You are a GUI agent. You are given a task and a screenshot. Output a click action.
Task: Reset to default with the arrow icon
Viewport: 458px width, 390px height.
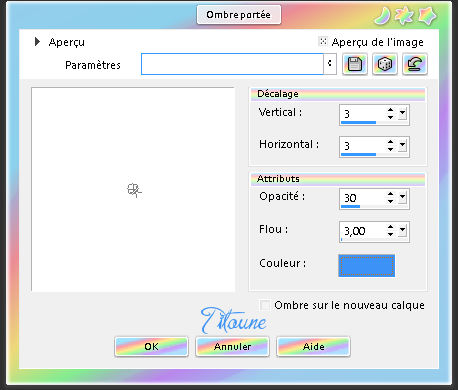coord(415,64)
